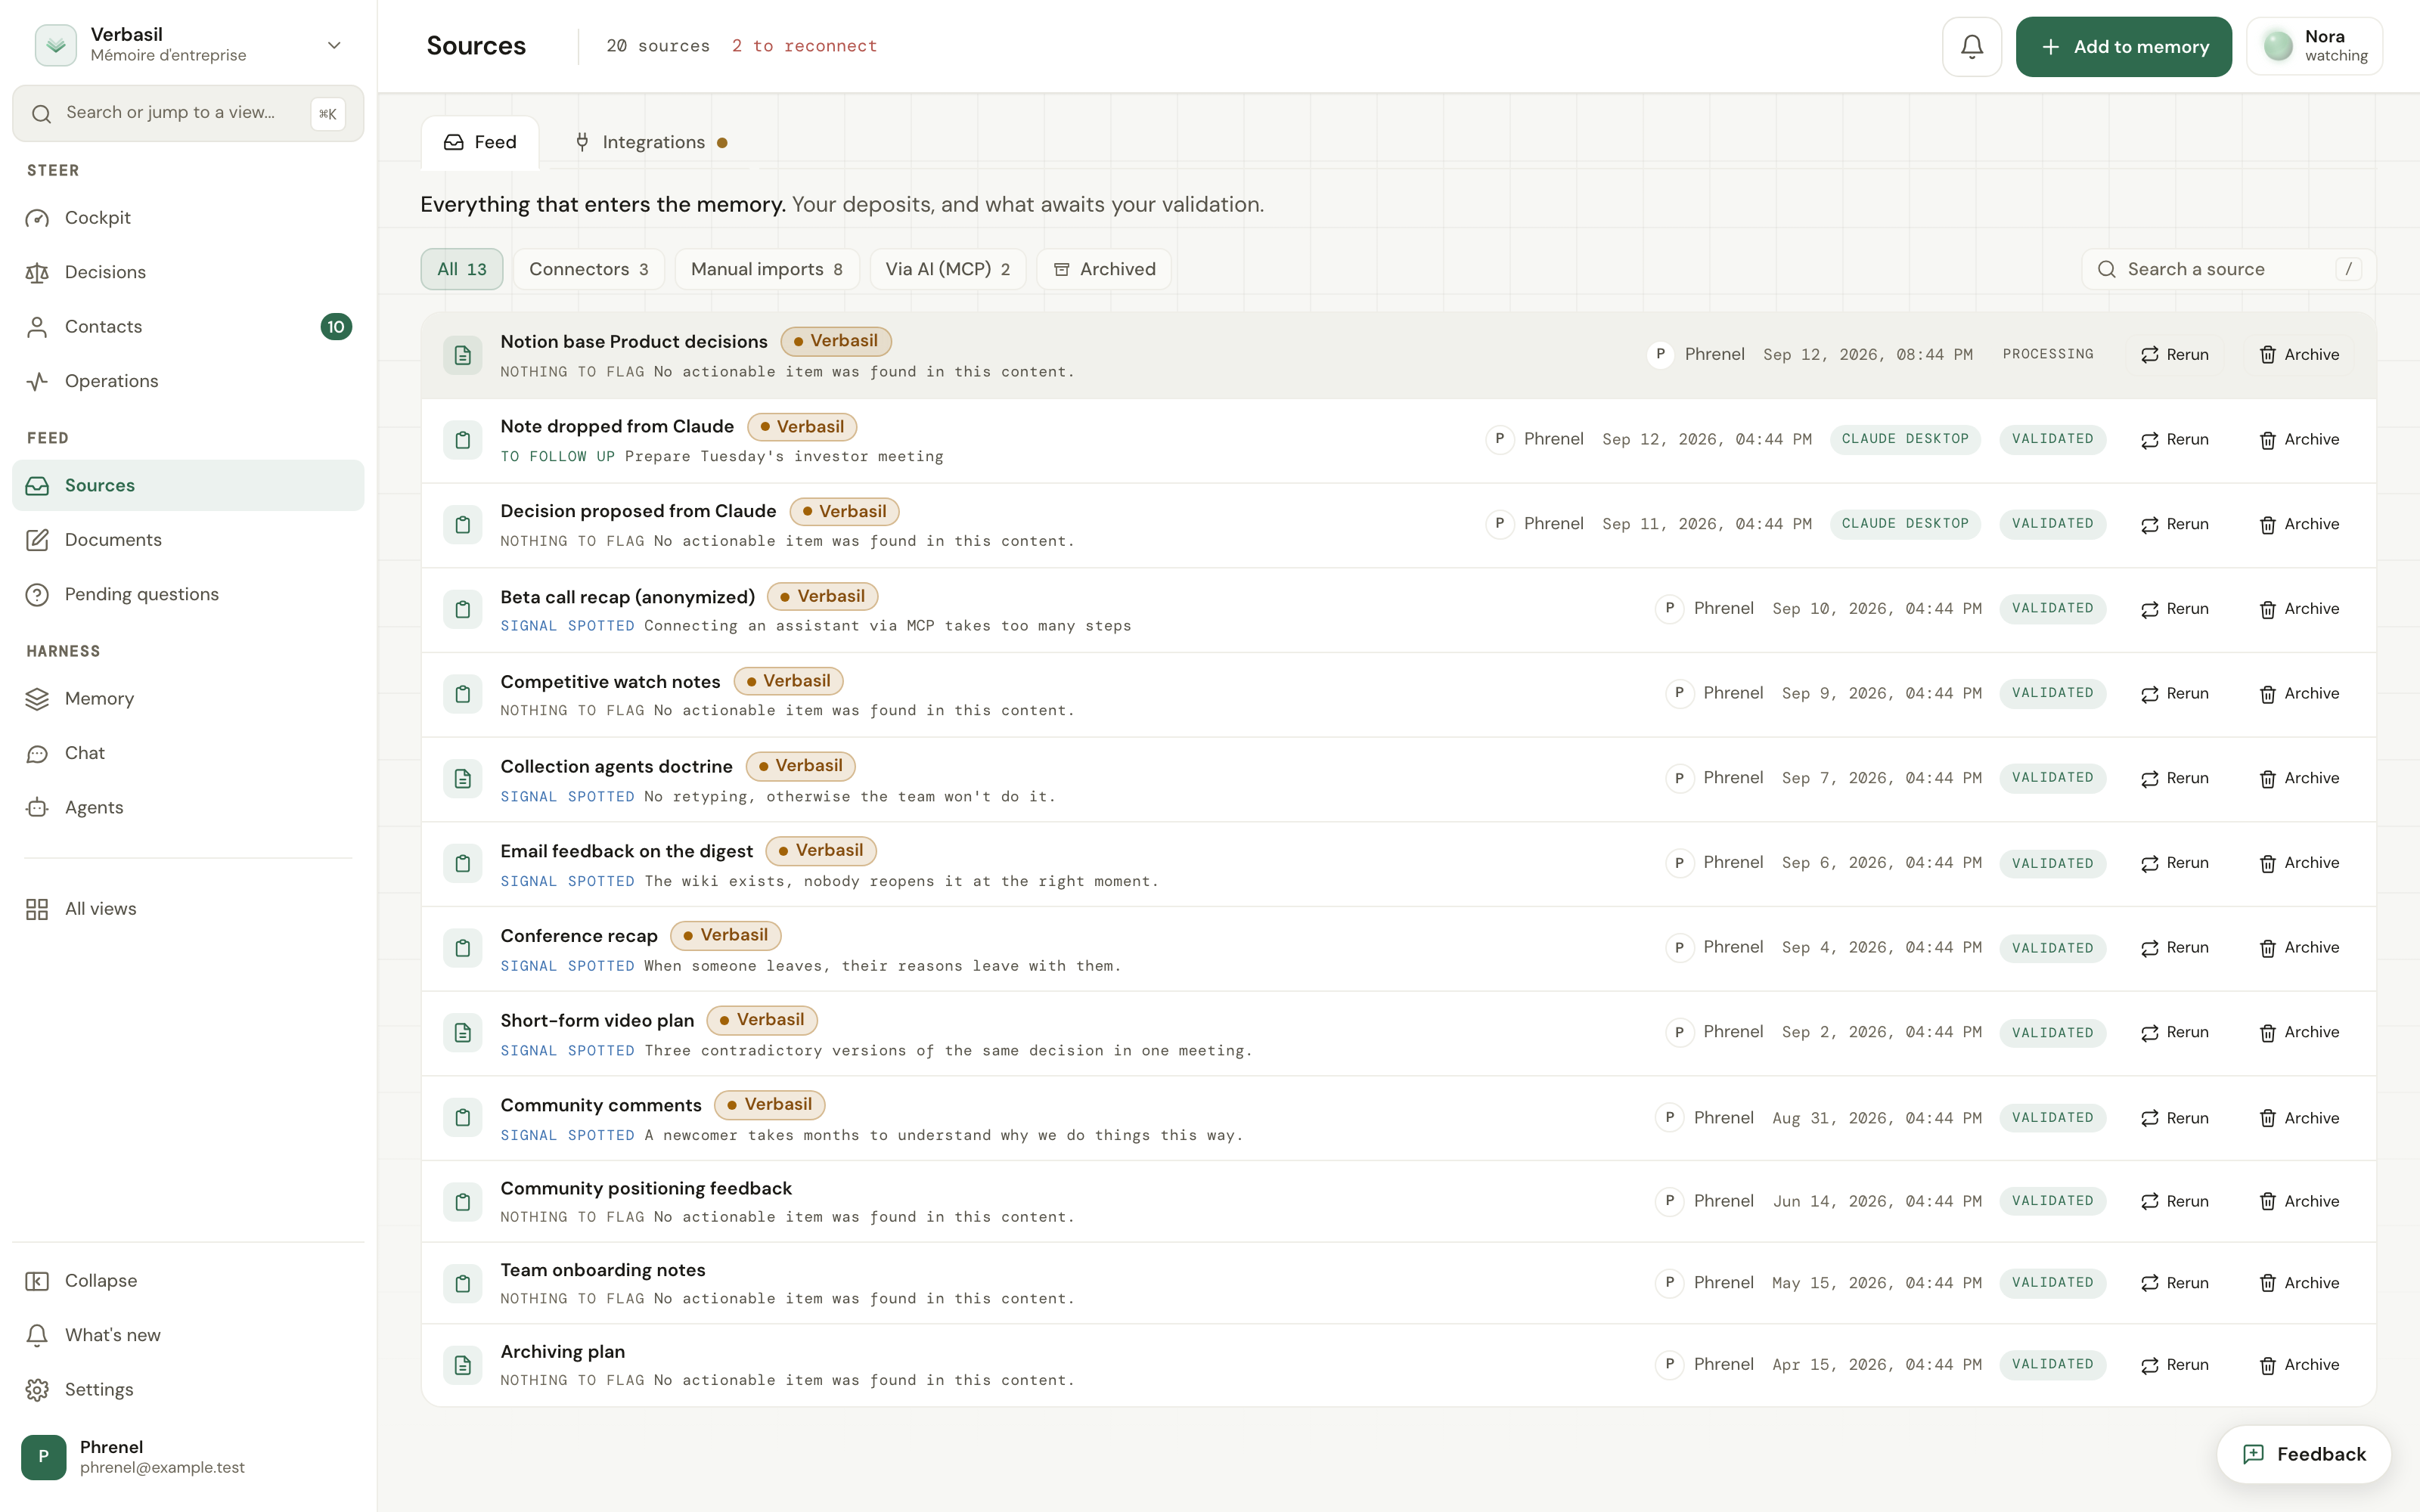Open Phrenel account profile at sidebar bottom
2420x1512 pixels.
(188, 1457)
